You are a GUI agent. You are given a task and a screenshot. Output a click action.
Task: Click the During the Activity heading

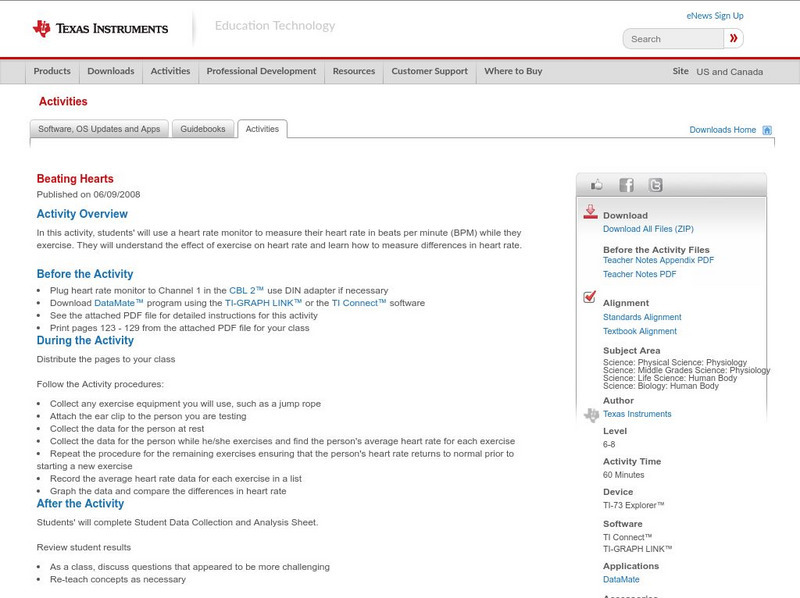coord(85,340)
